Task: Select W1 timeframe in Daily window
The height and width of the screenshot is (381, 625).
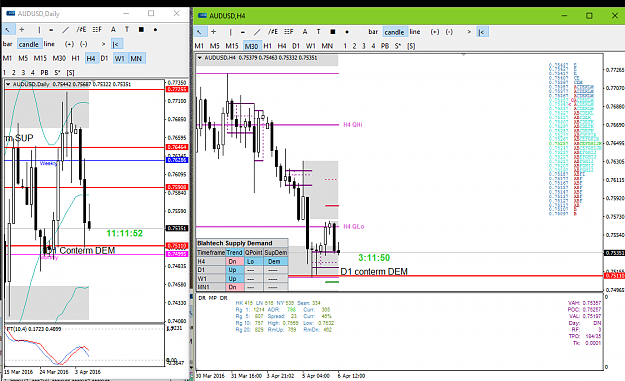Action: [120, 58]
